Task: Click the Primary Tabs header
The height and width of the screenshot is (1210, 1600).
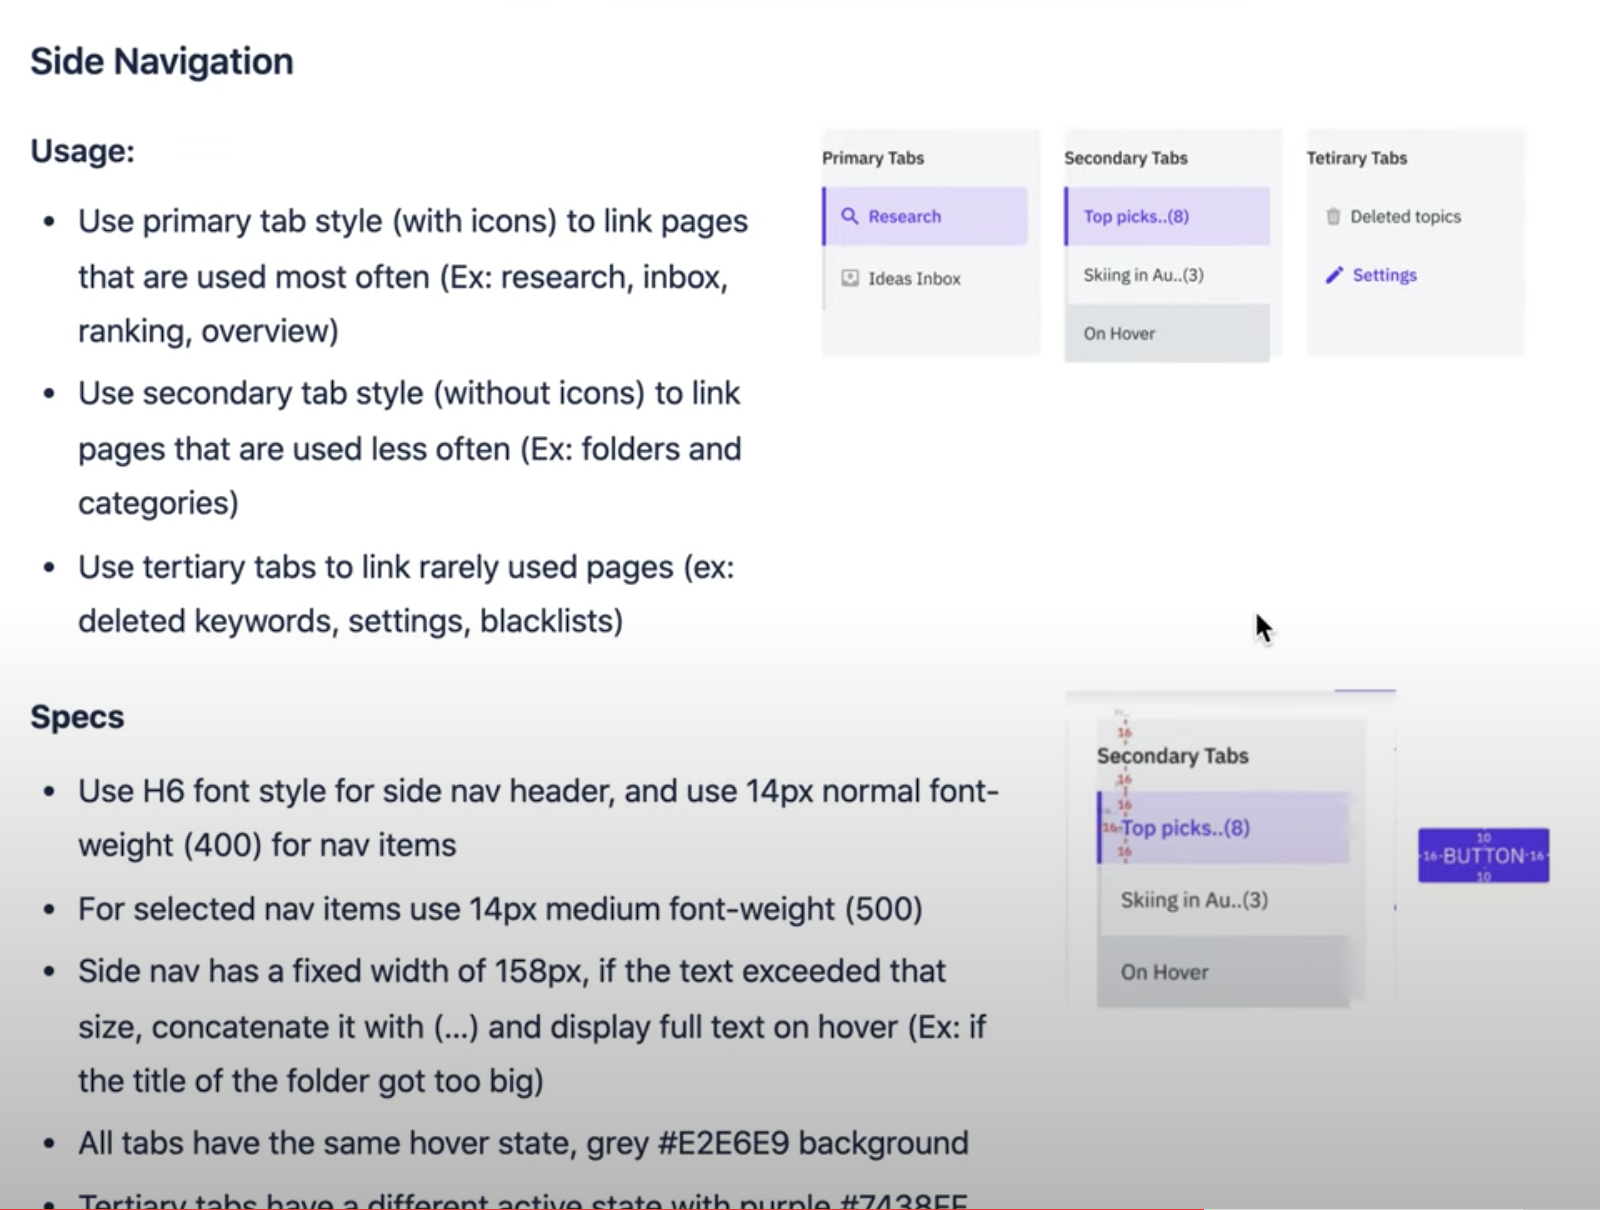Action: point(873,158)
